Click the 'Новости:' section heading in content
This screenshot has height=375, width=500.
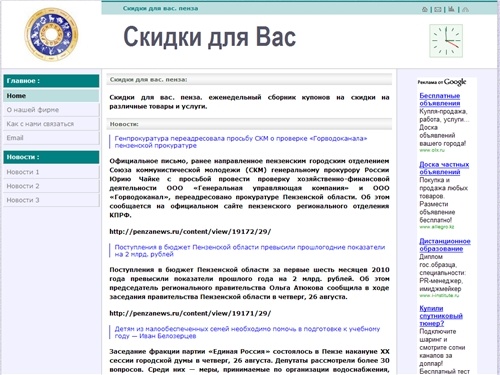(249, 124)
